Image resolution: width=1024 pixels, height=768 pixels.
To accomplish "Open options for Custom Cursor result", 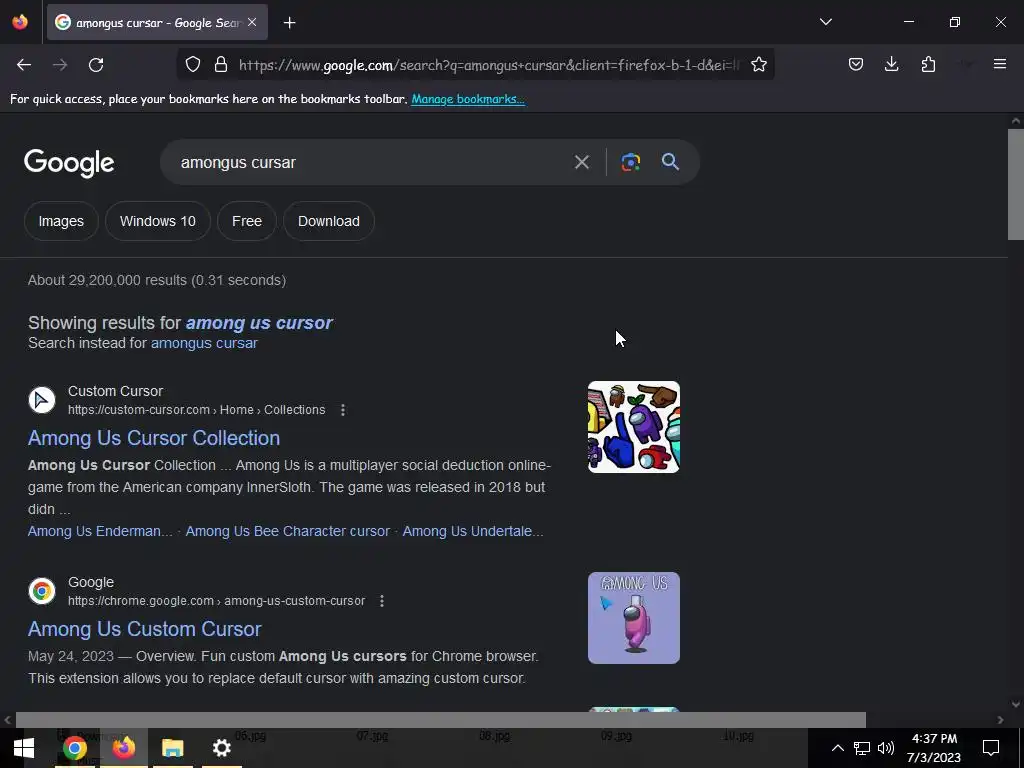I will [343, 410].
